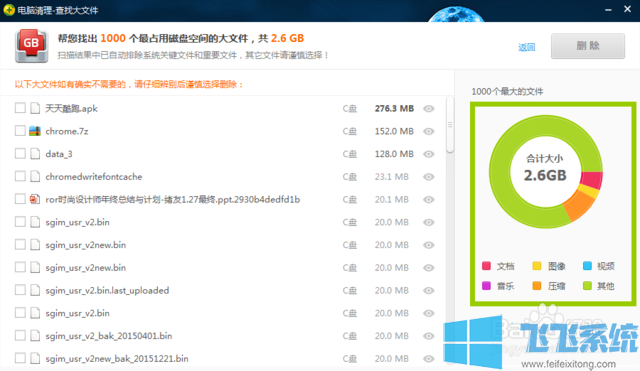Click the 视频 blue legend swatch
This screenshot has height=371, width=640.
(587, 266)
